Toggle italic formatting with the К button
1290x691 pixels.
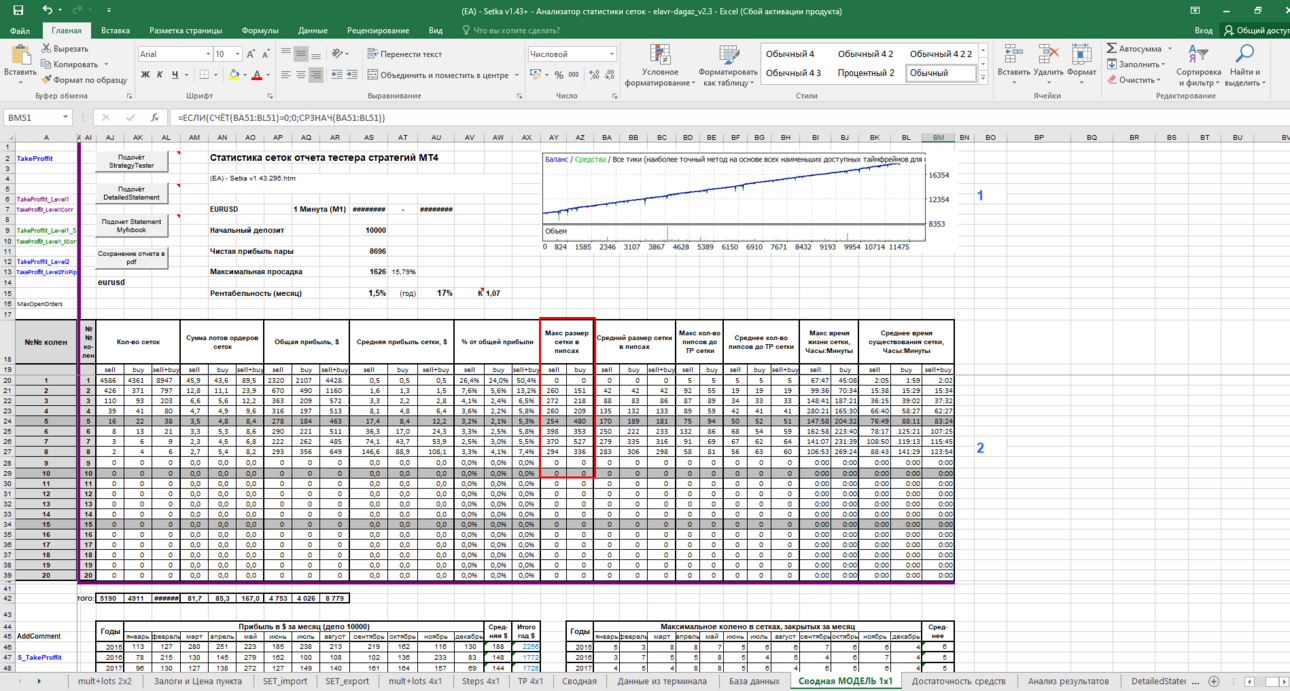coord(160,75)
